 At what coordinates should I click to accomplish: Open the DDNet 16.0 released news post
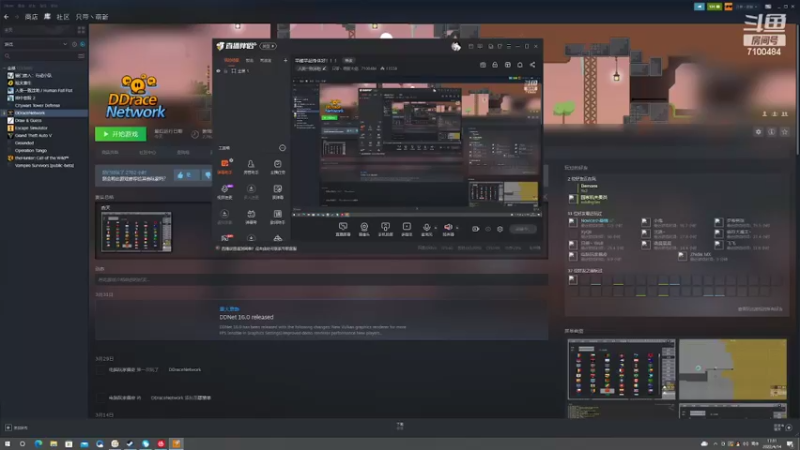point(246,317)
